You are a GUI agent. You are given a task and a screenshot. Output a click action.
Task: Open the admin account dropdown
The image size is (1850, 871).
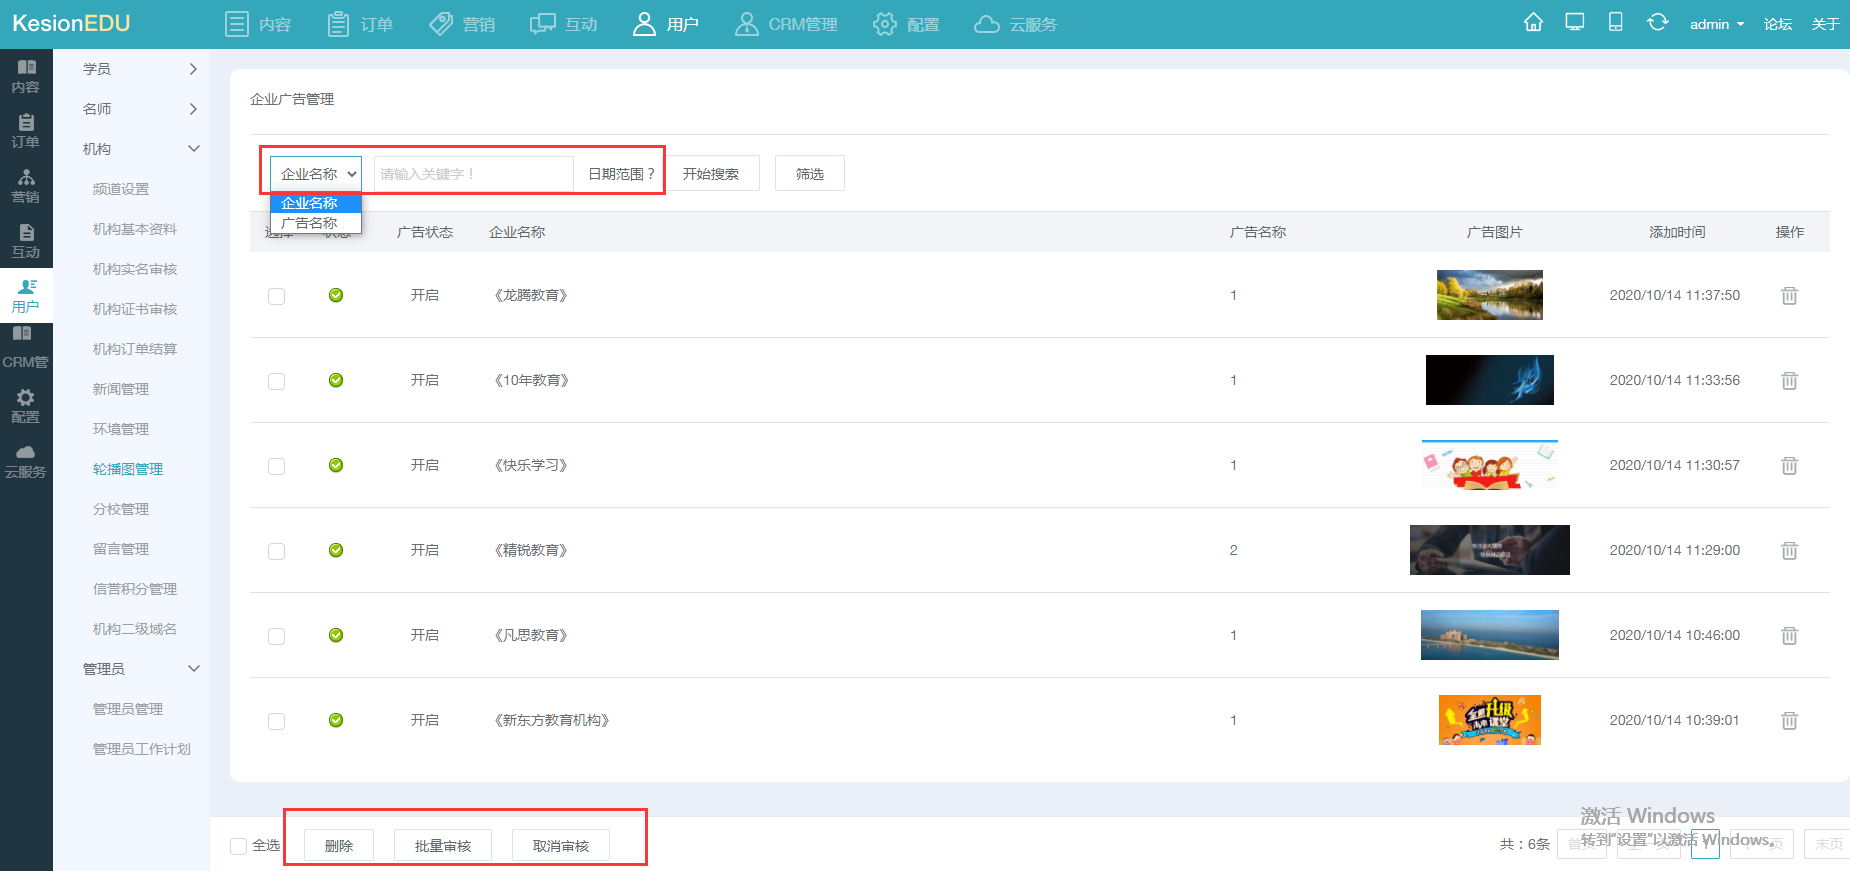[1716, 24]
